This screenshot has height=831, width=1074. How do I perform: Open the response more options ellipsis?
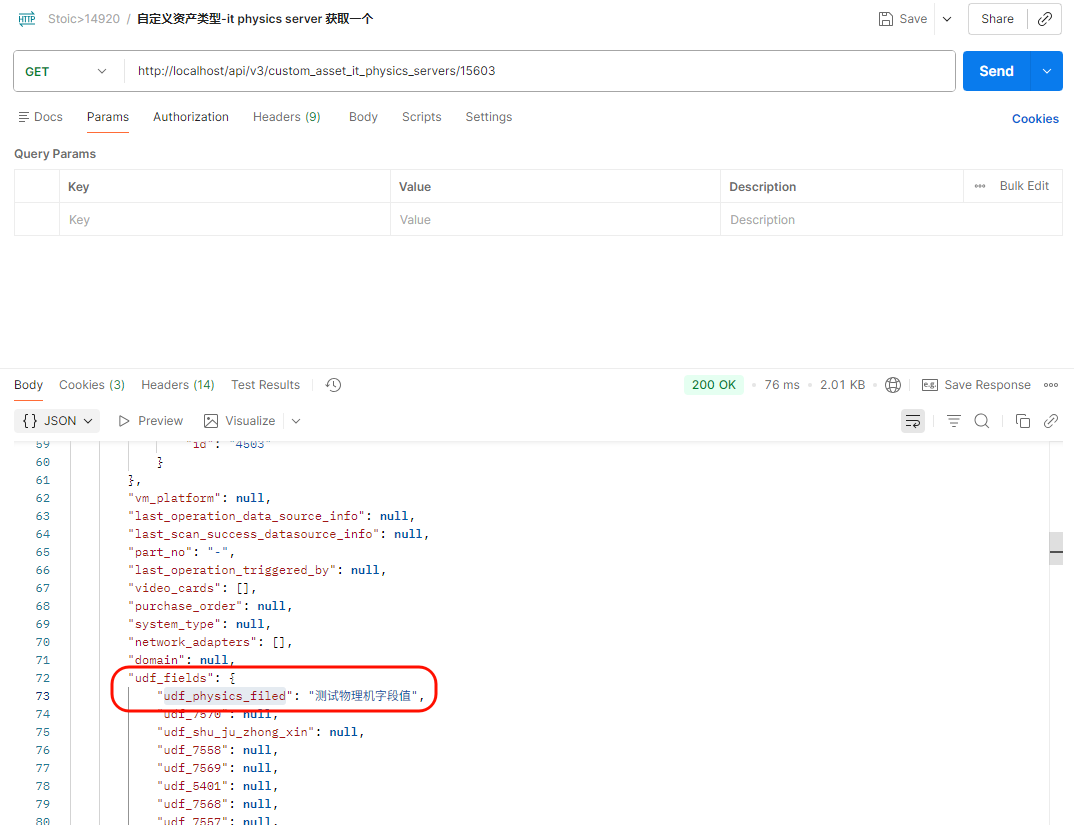click(x=1051, y=385)
